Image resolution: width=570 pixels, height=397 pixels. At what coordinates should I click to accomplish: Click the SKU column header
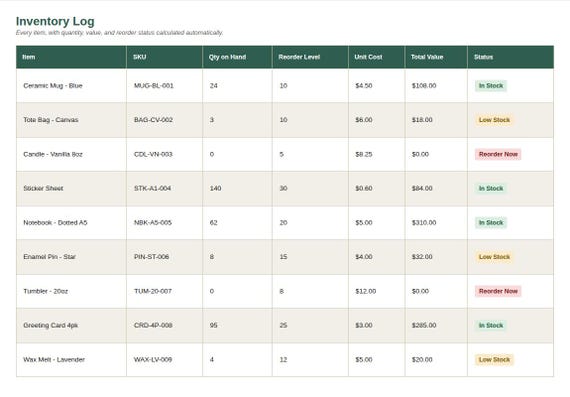click(164, 57)
